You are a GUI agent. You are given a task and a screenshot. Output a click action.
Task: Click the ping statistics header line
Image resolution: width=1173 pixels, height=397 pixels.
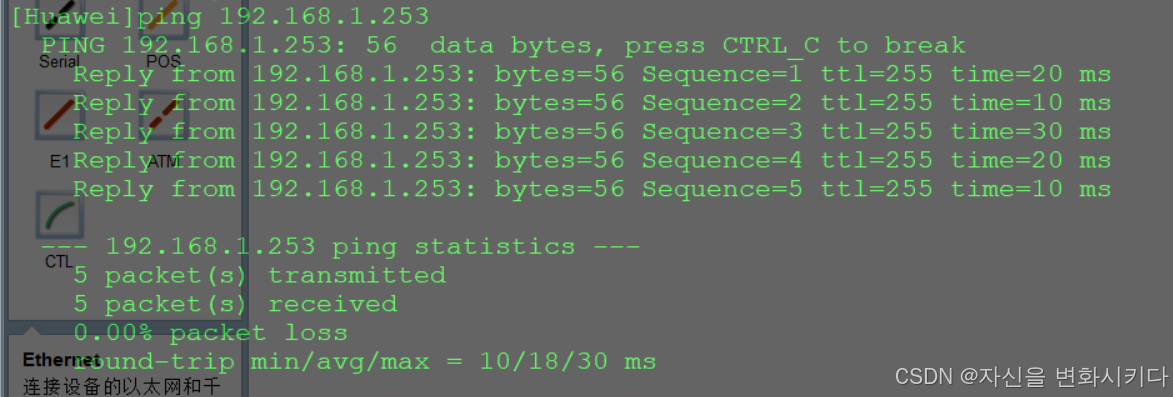pos(340,246)
